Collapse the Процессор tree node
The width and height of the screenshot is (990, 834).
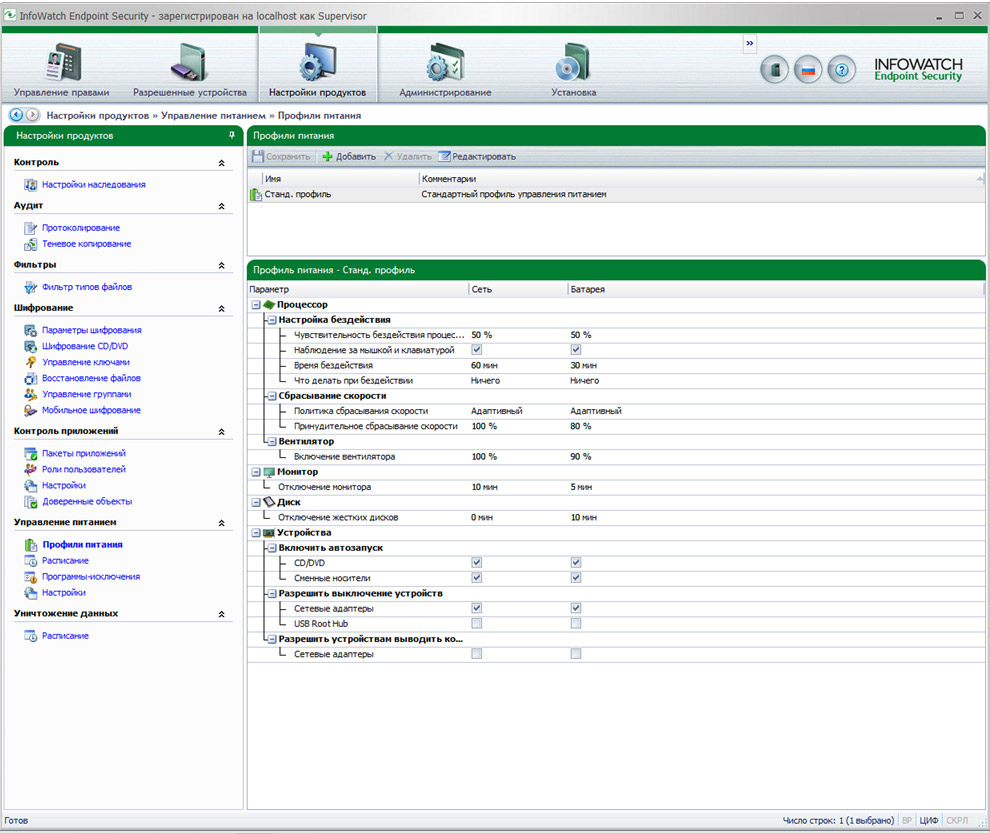256,304
